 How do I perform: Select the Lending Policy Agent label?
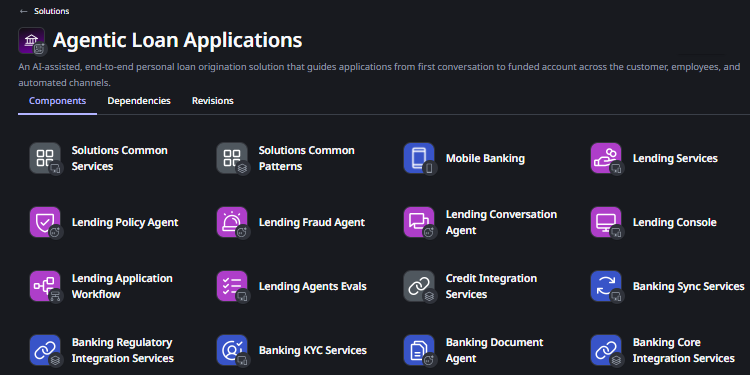(125, 222)
